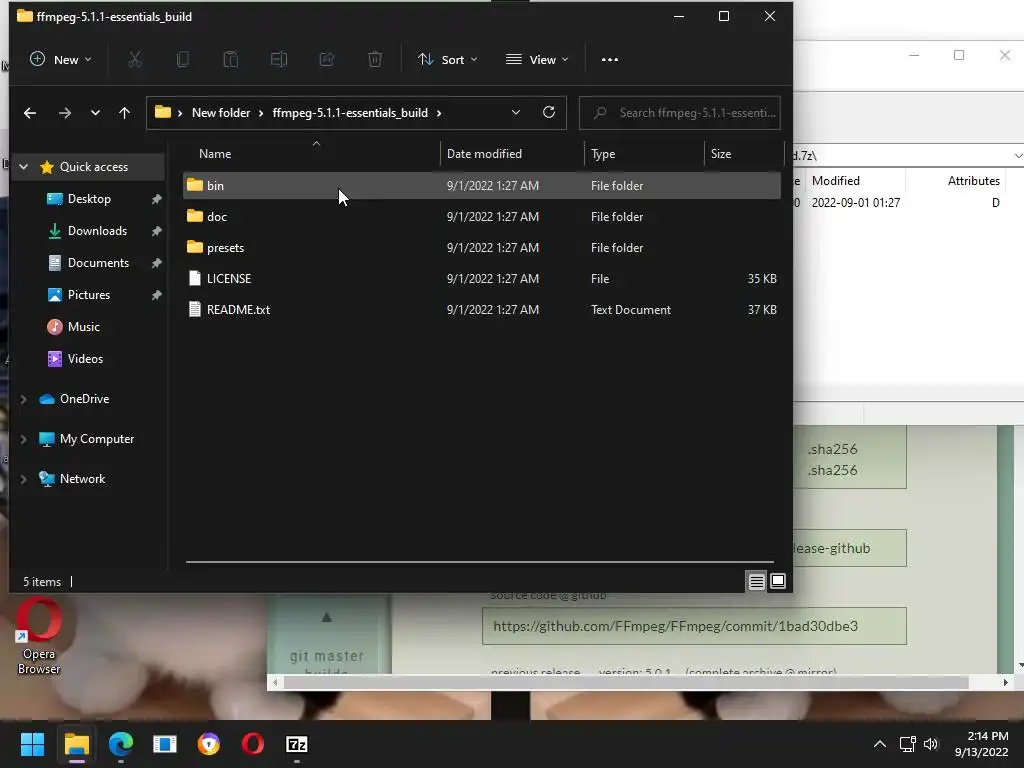Open the New item dropdown

pyautogui.click(x=61, y=59)
